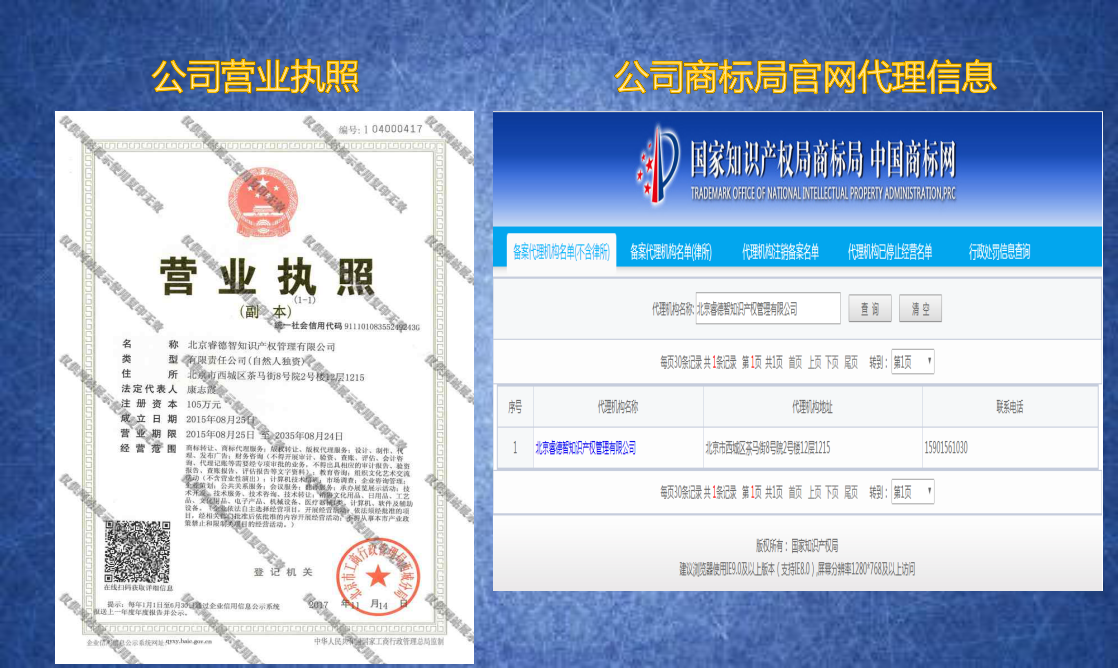Click the row number 1 cell

click(x=515, y=448)
